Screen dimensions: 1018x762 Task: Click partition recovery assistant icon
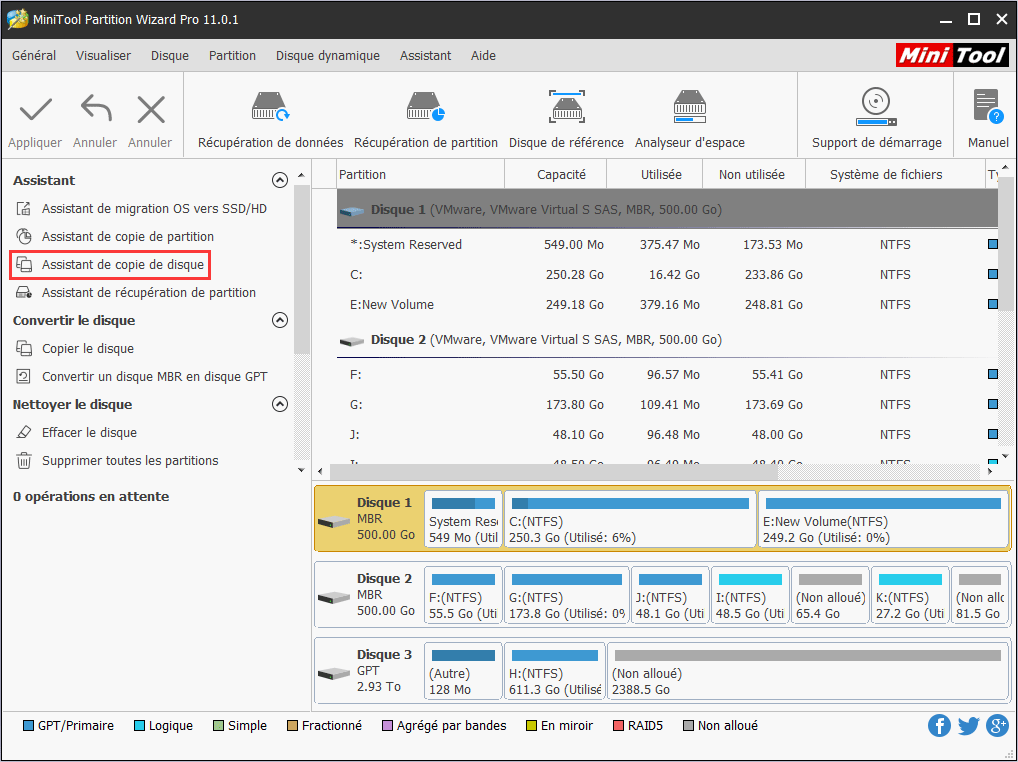pos(24,292)
